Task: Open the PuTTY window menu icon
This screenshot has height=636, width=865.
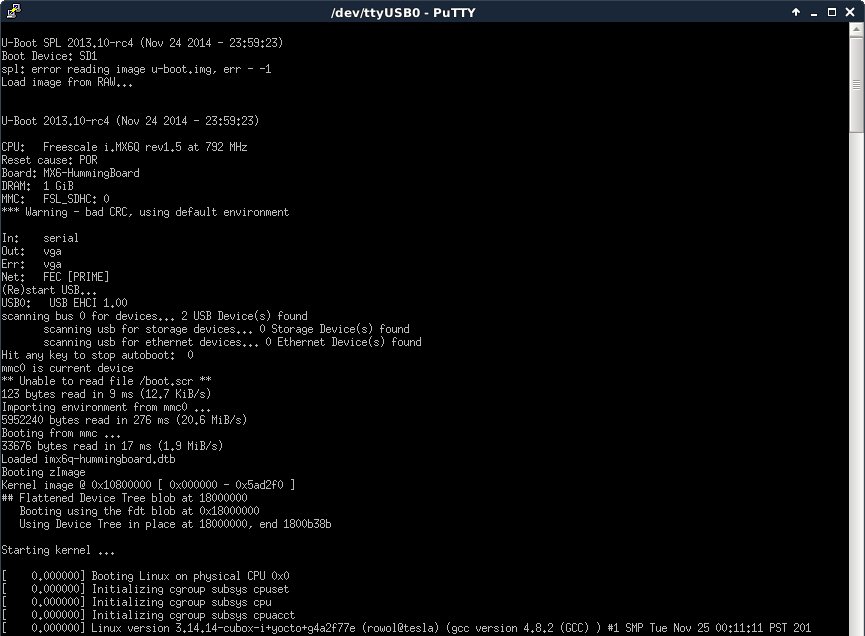Action: [12, 12]
